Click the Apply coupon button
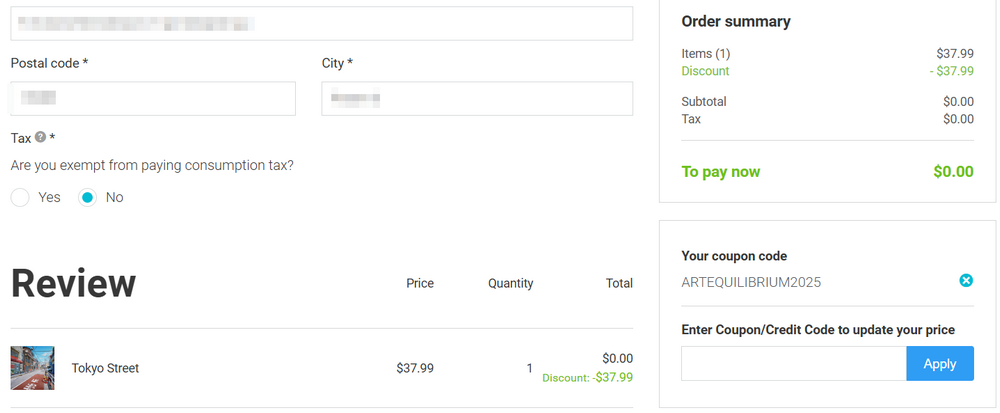The height and width of the screenshot is (413, 1000). 939,363
